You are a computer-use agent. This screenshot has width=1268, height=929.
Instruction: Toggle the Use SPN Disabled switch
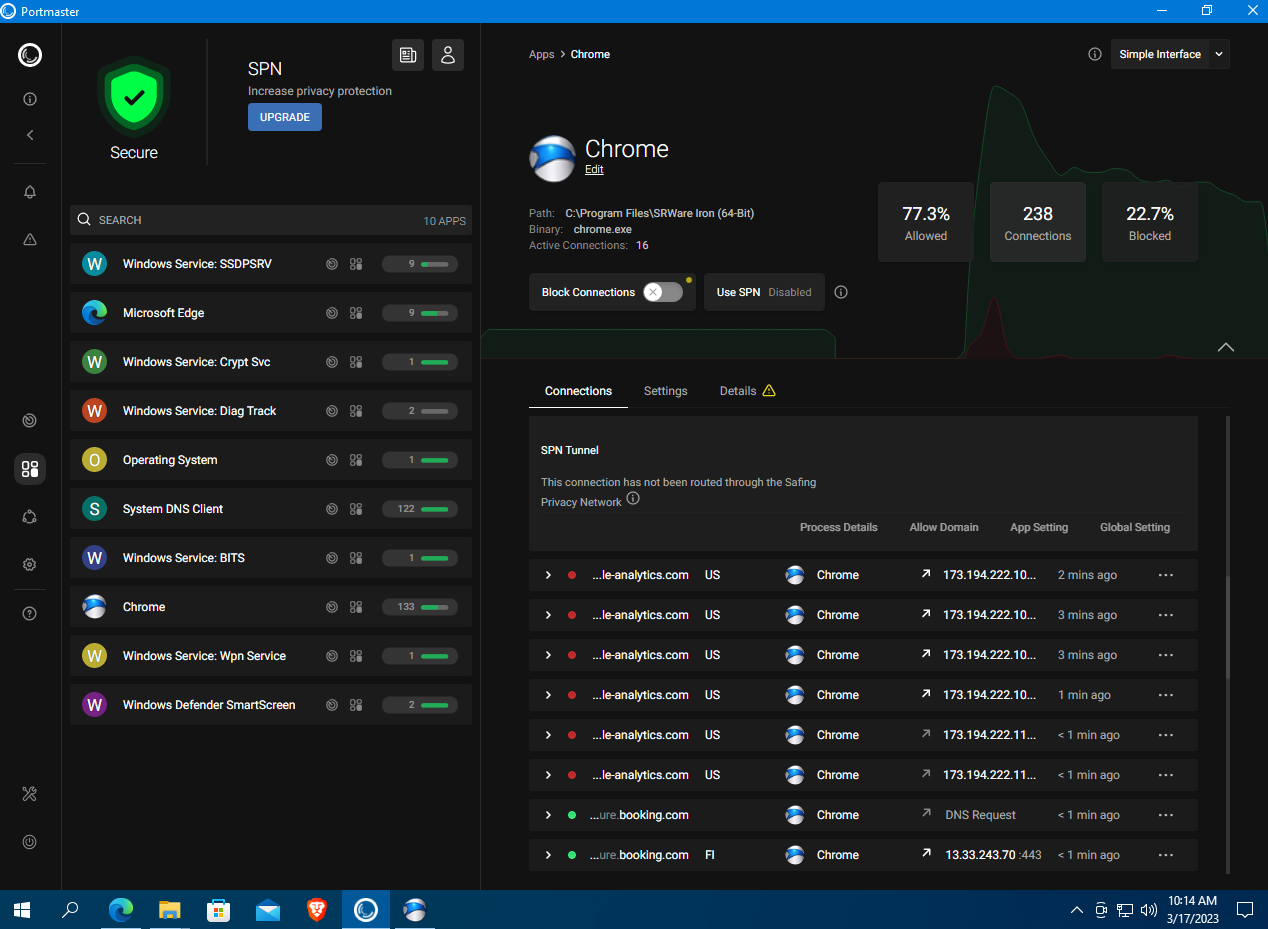764,292
